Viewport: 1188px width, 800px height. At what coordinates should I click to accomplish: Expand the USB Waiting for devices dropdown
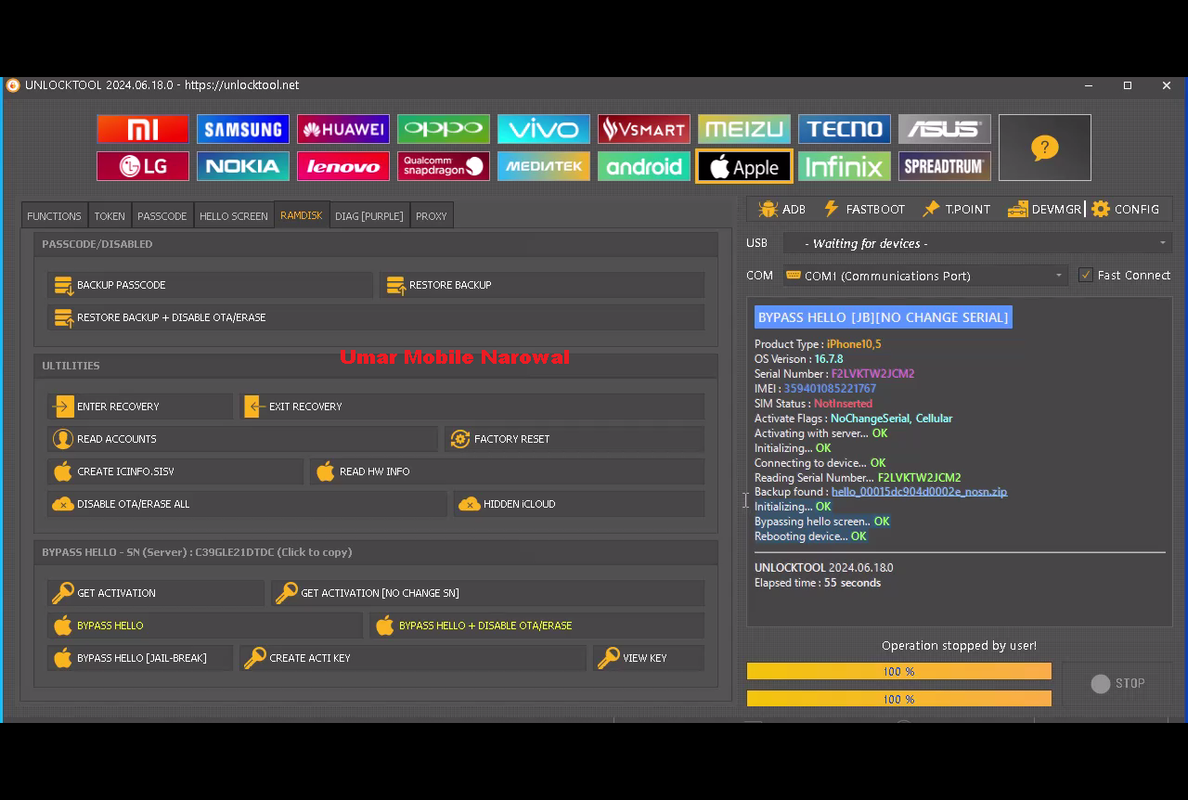(978, 243)
